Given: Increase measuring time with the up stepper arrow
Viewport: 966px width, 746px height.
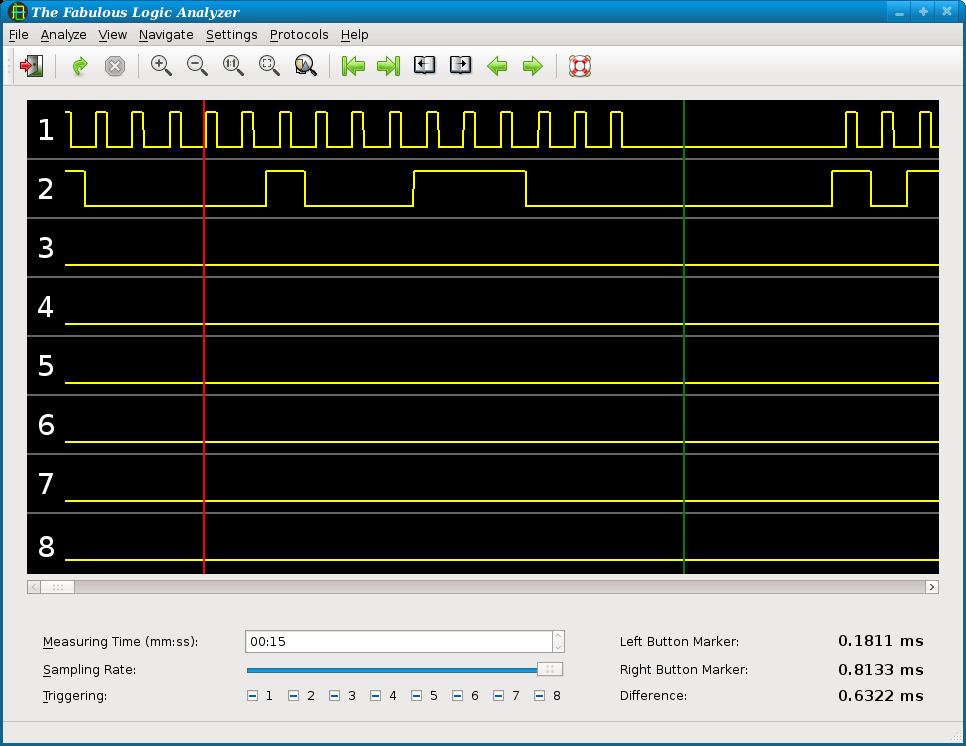Looking at the screenshot, I should coord(558,636).
